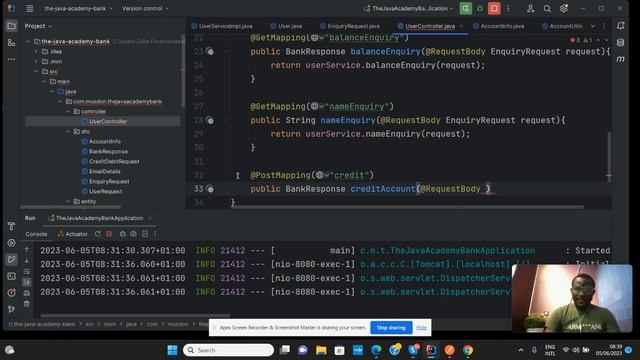Stop process in Run panel toolbar
This screenshot has height=360, width=640.
click(109, 234)
